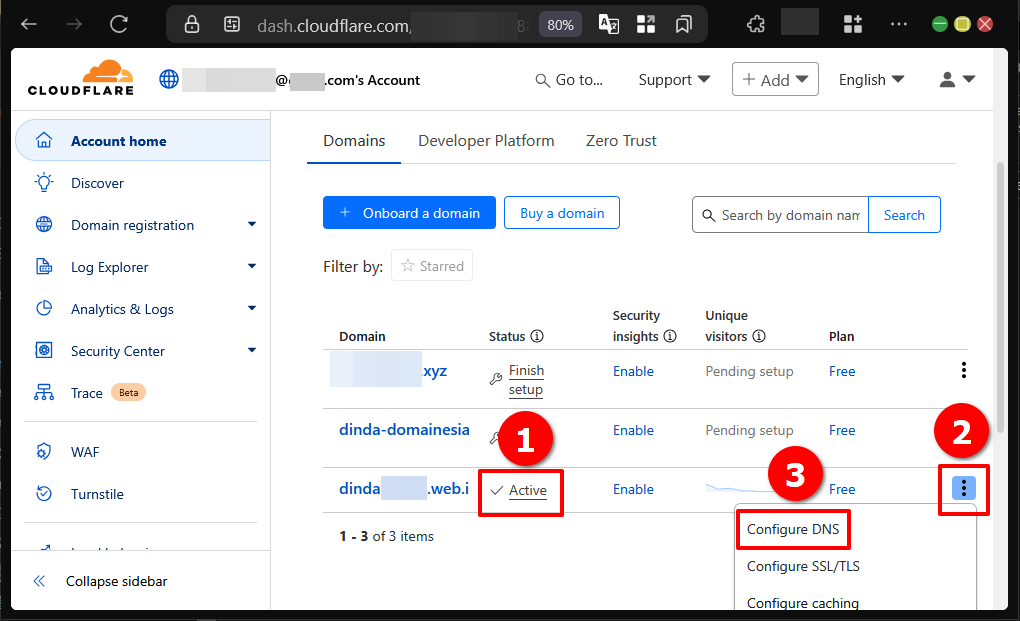Screen dimensions: 1020x621
Task: Click the Search by domain name field
Action: click(780, 215)
